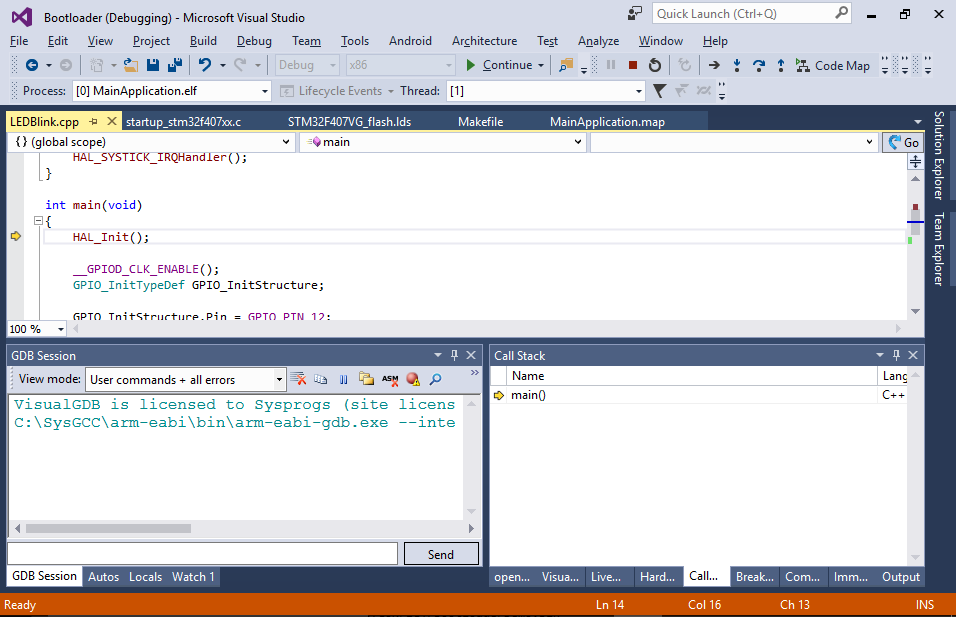This screenshot has height=617, width=956.
Task: Click the thread filter funnel icon
Action: 659,91
